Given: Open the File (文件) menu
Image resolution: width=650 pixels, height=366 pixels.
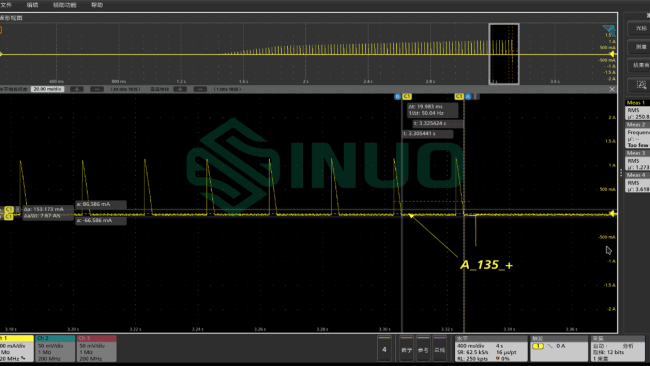Looking at the screenshot, I should (x=6, y=5).
